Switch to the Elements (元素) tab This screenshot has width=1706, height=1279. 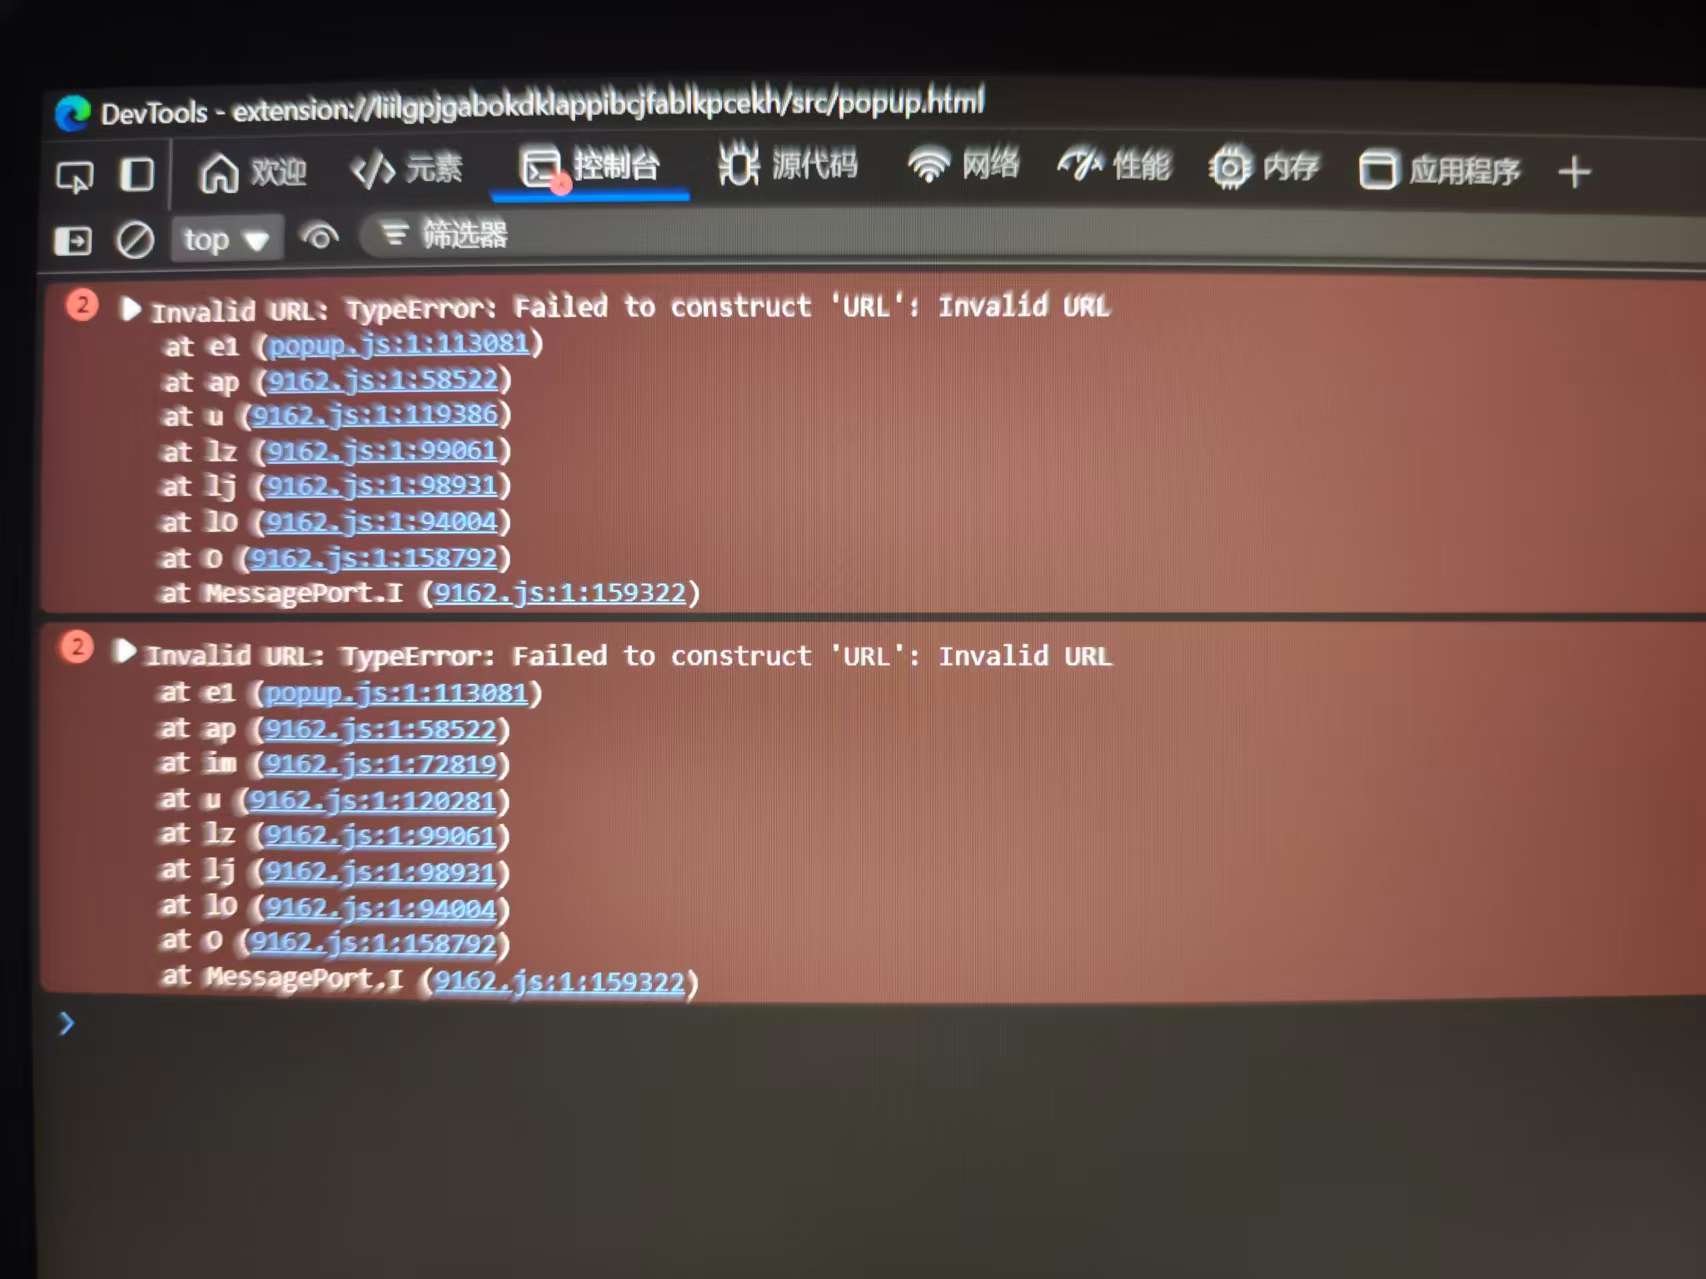(x=407, y=170)
